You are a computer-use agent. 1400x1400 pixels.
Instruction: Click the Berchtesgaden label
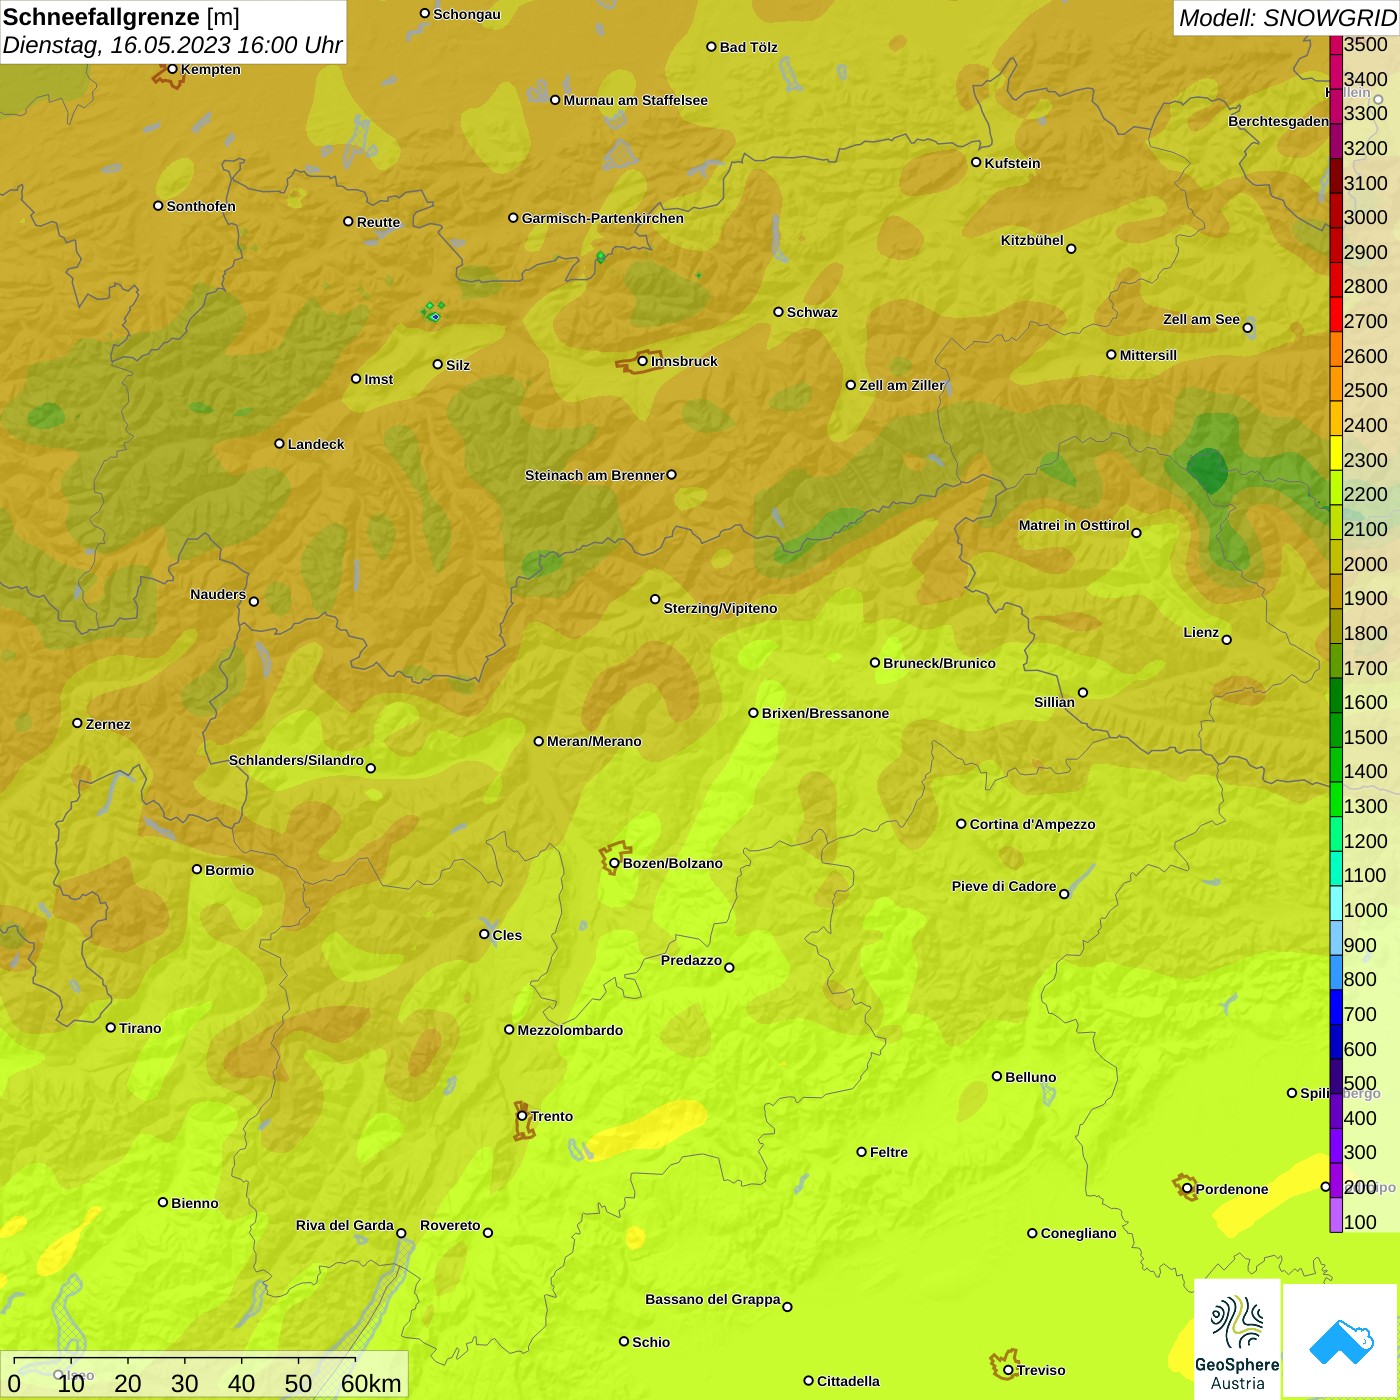[x=1278, y=121]
